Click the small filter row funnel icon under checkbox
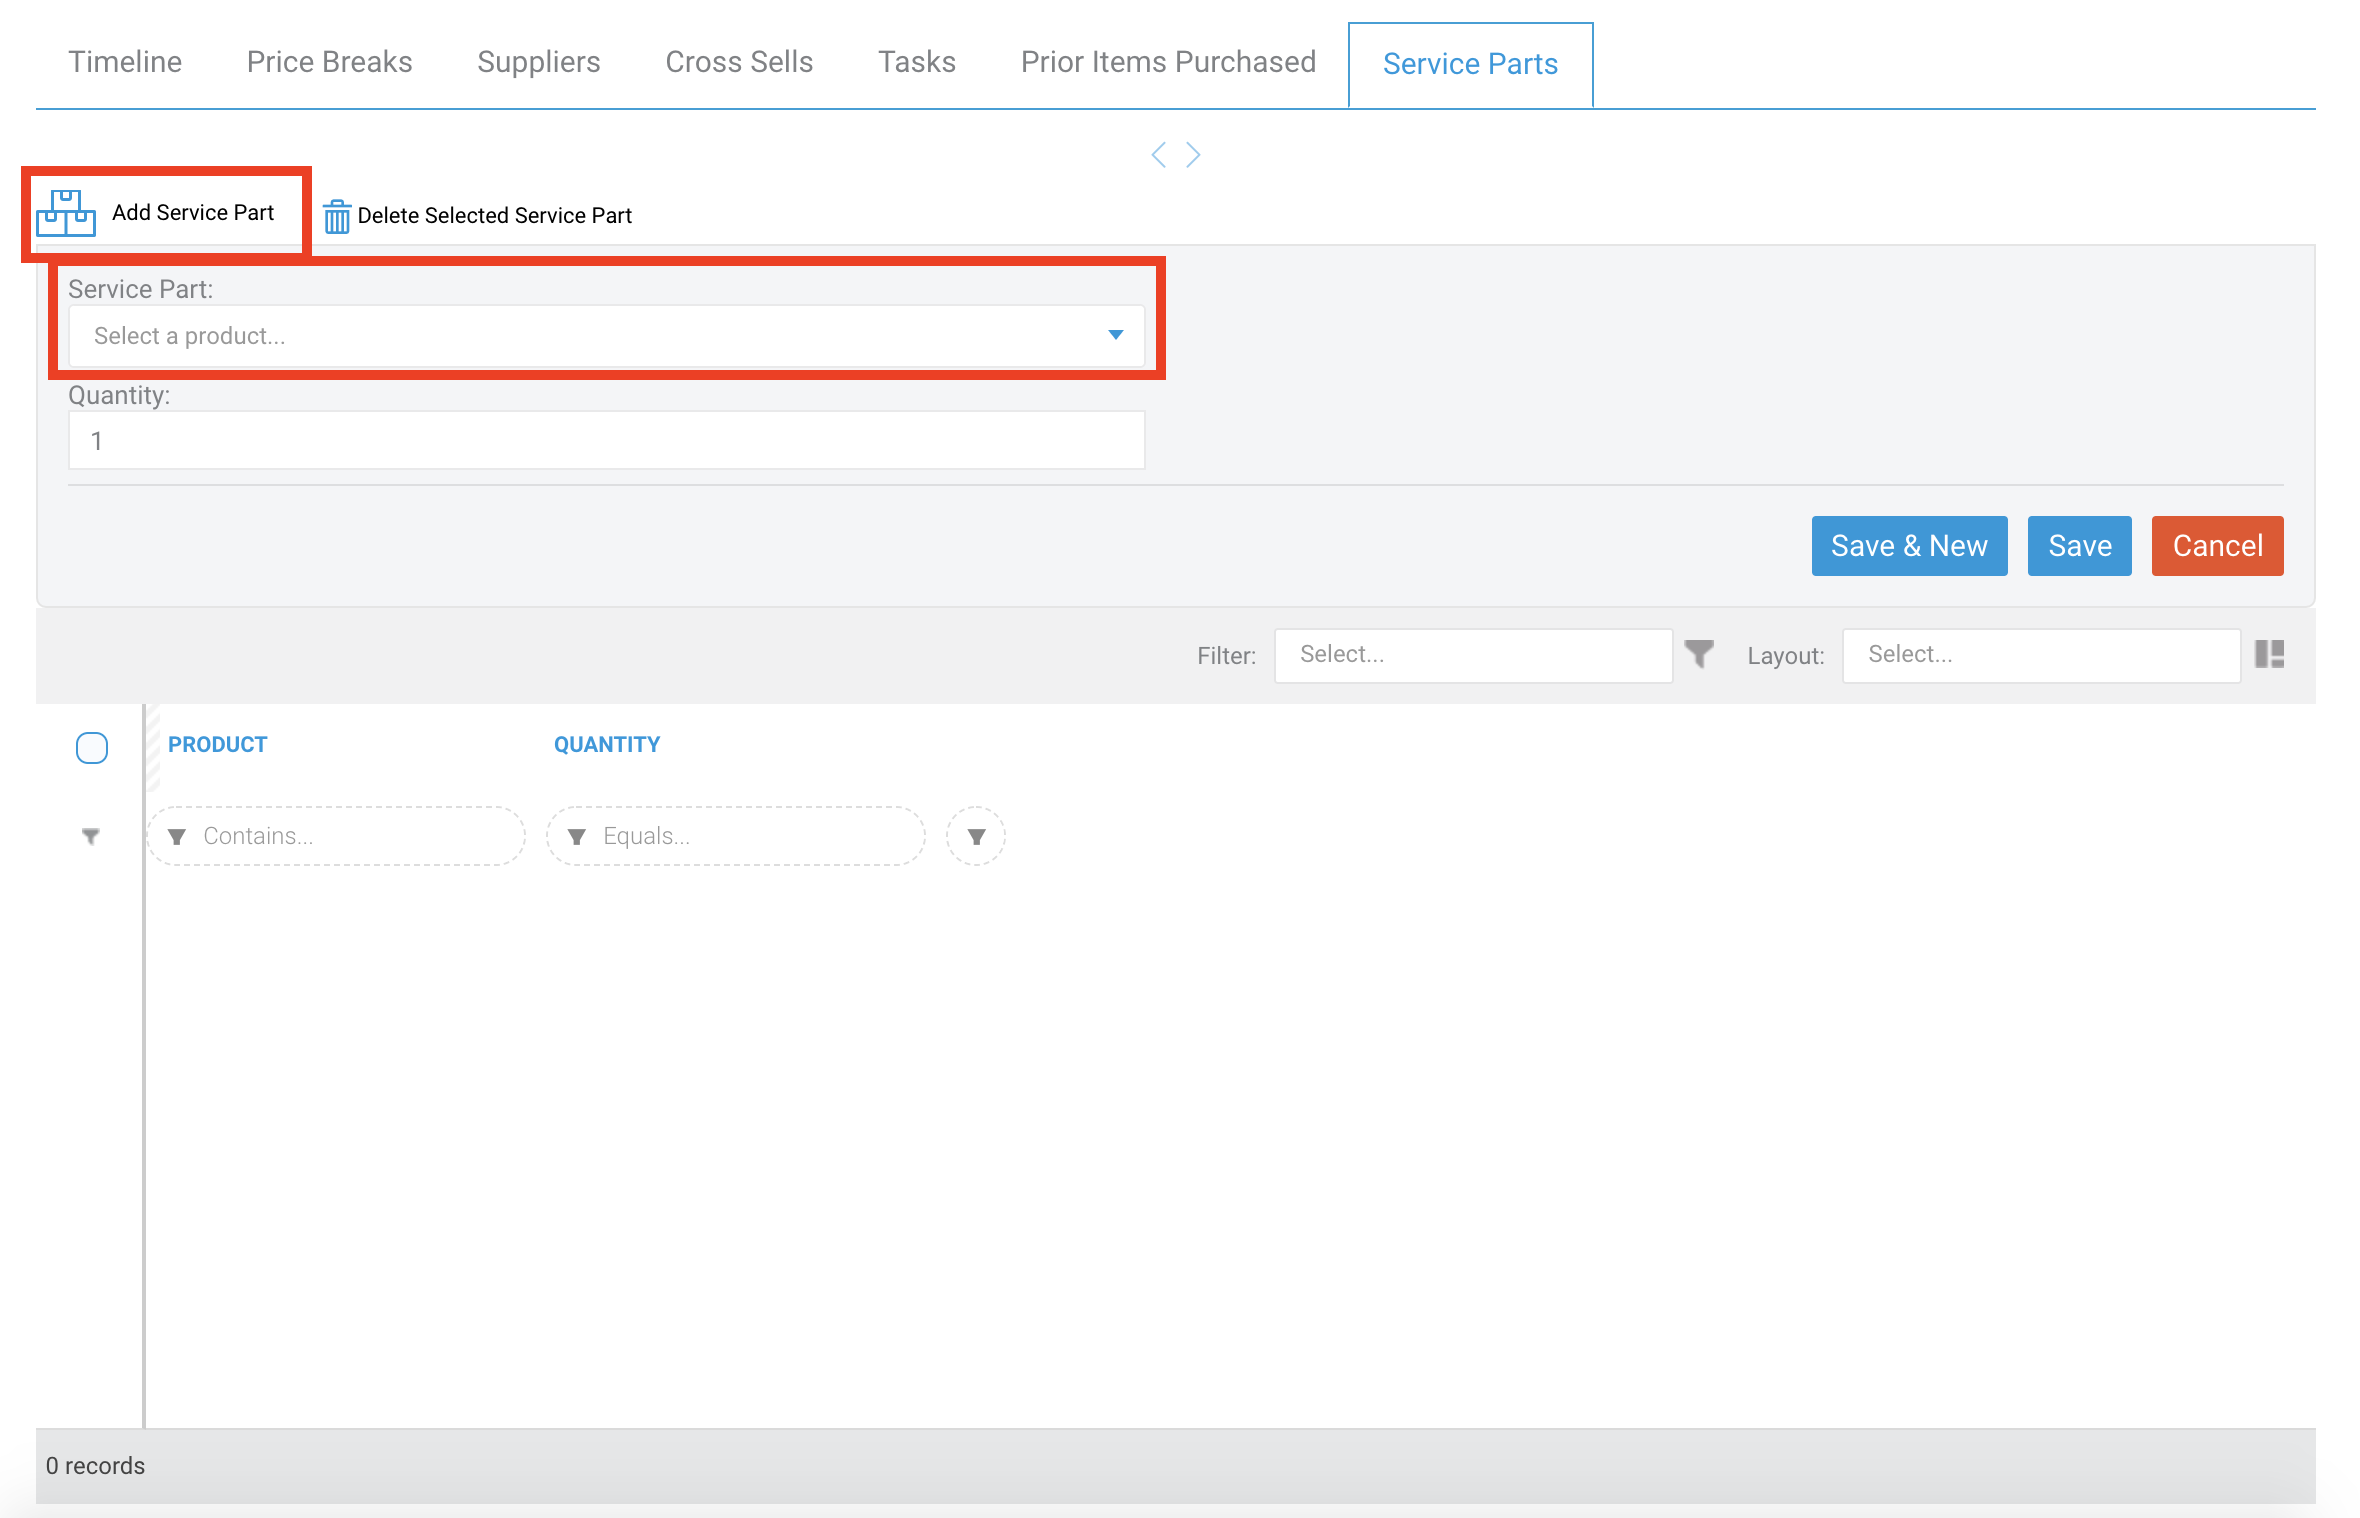The width and height of the screenshot is (2360, 1518). click(x=91, y=836)
